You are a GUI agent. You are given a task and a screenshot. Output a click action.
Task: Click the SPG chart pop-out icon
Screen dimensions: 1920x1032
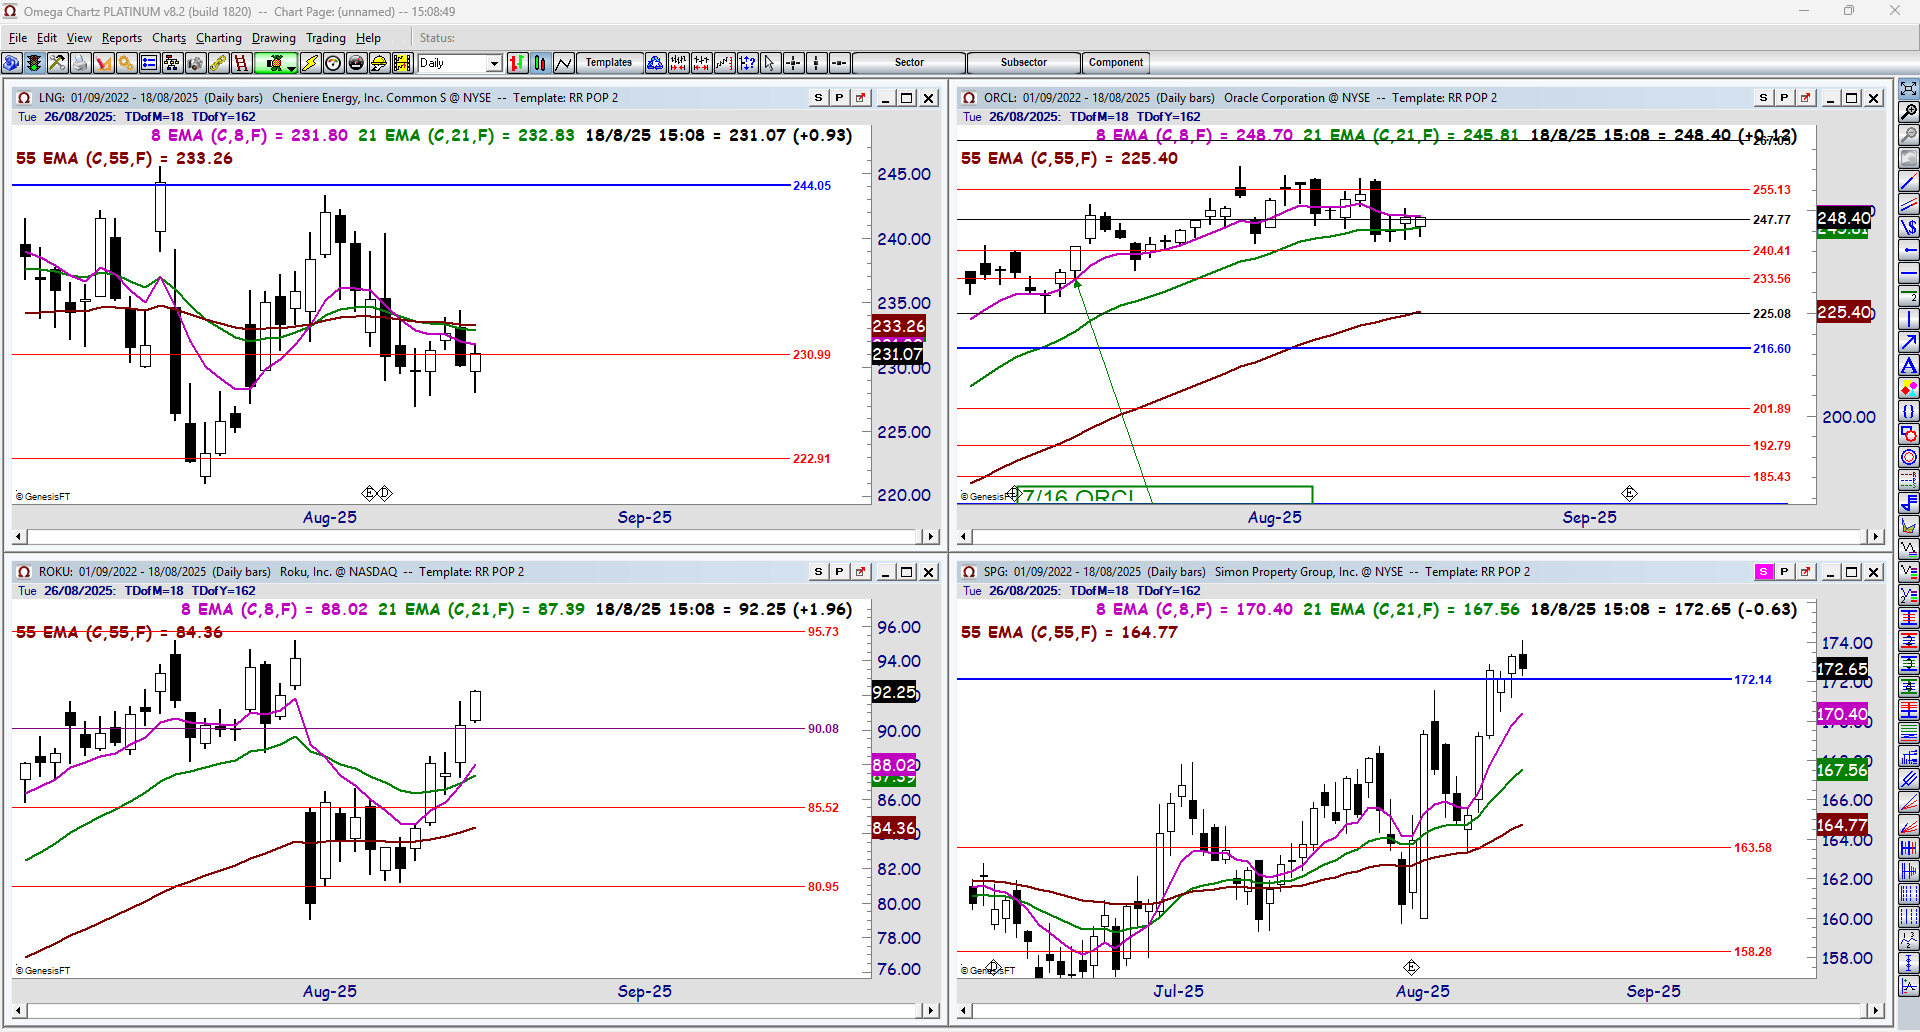click(x=1805, y=572)
